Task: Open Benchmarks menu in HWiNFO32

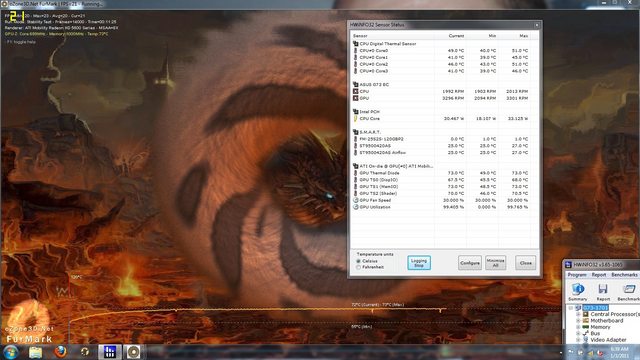Action: (x=624, y=275)
